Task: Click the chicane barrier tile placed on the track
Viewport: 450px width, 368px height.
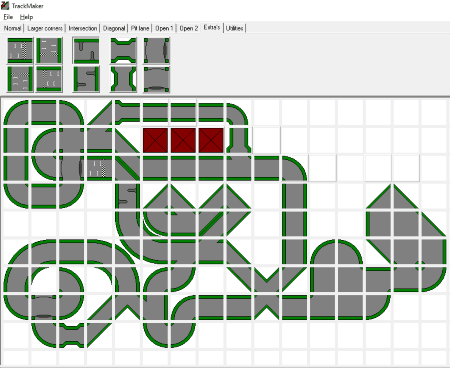Action: pos(127,196)
